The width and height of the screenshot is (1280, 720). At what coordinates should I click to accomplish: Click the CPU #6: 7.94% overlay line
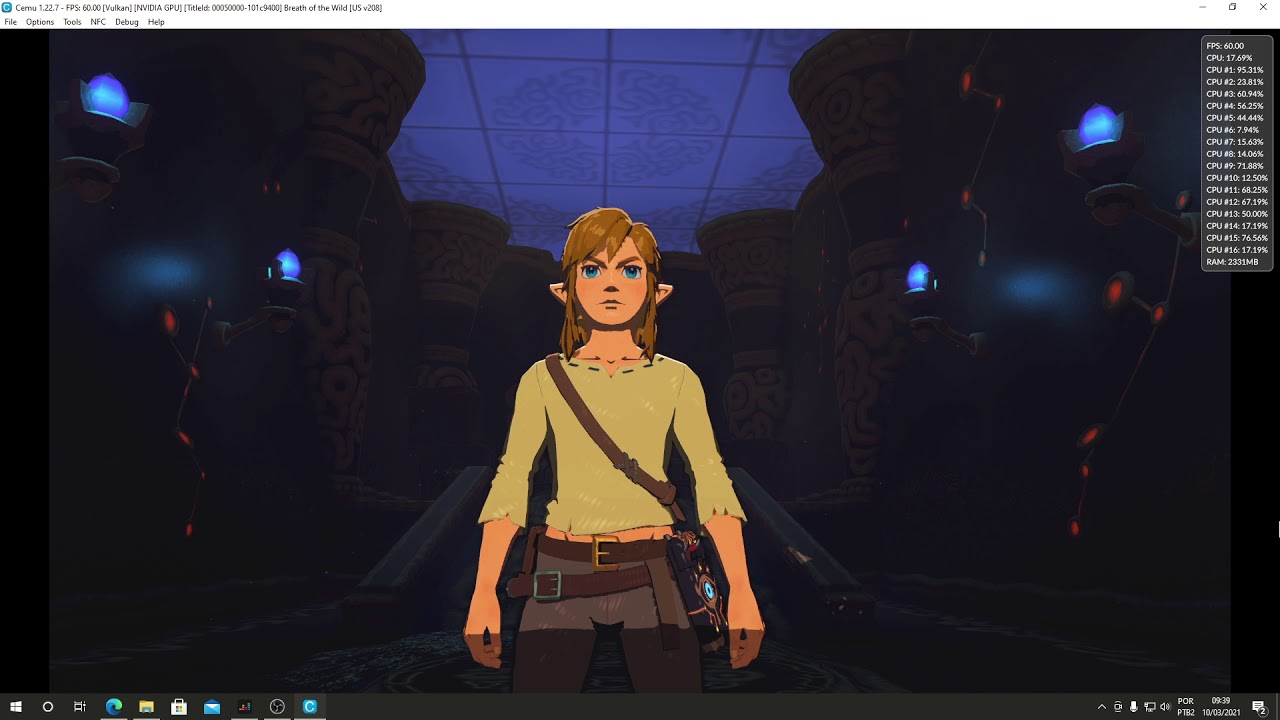(x=1233, y=130)
